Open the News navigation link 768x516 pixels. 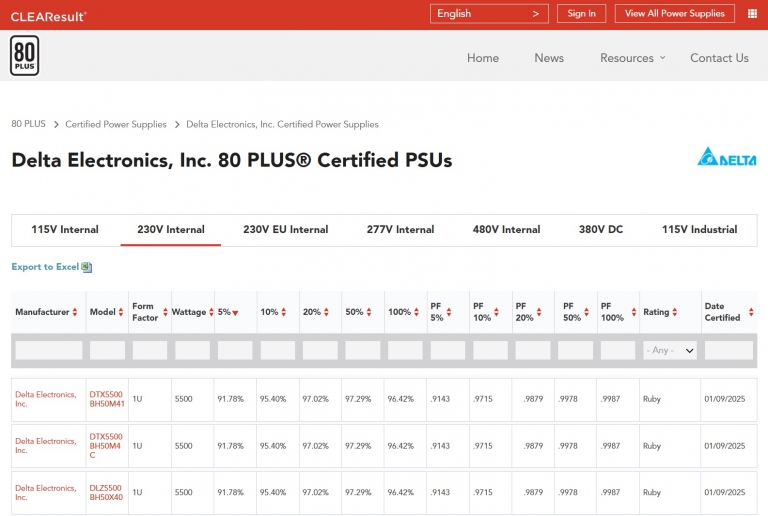pos(549,58)
